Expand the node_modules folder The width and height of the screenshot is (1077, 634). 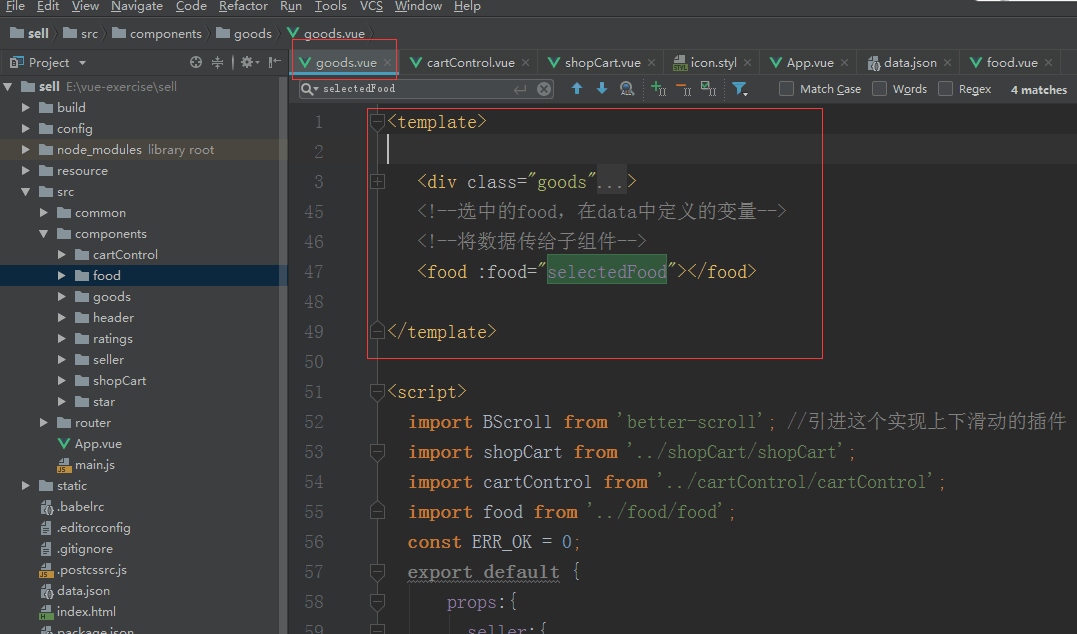(26, 150)
